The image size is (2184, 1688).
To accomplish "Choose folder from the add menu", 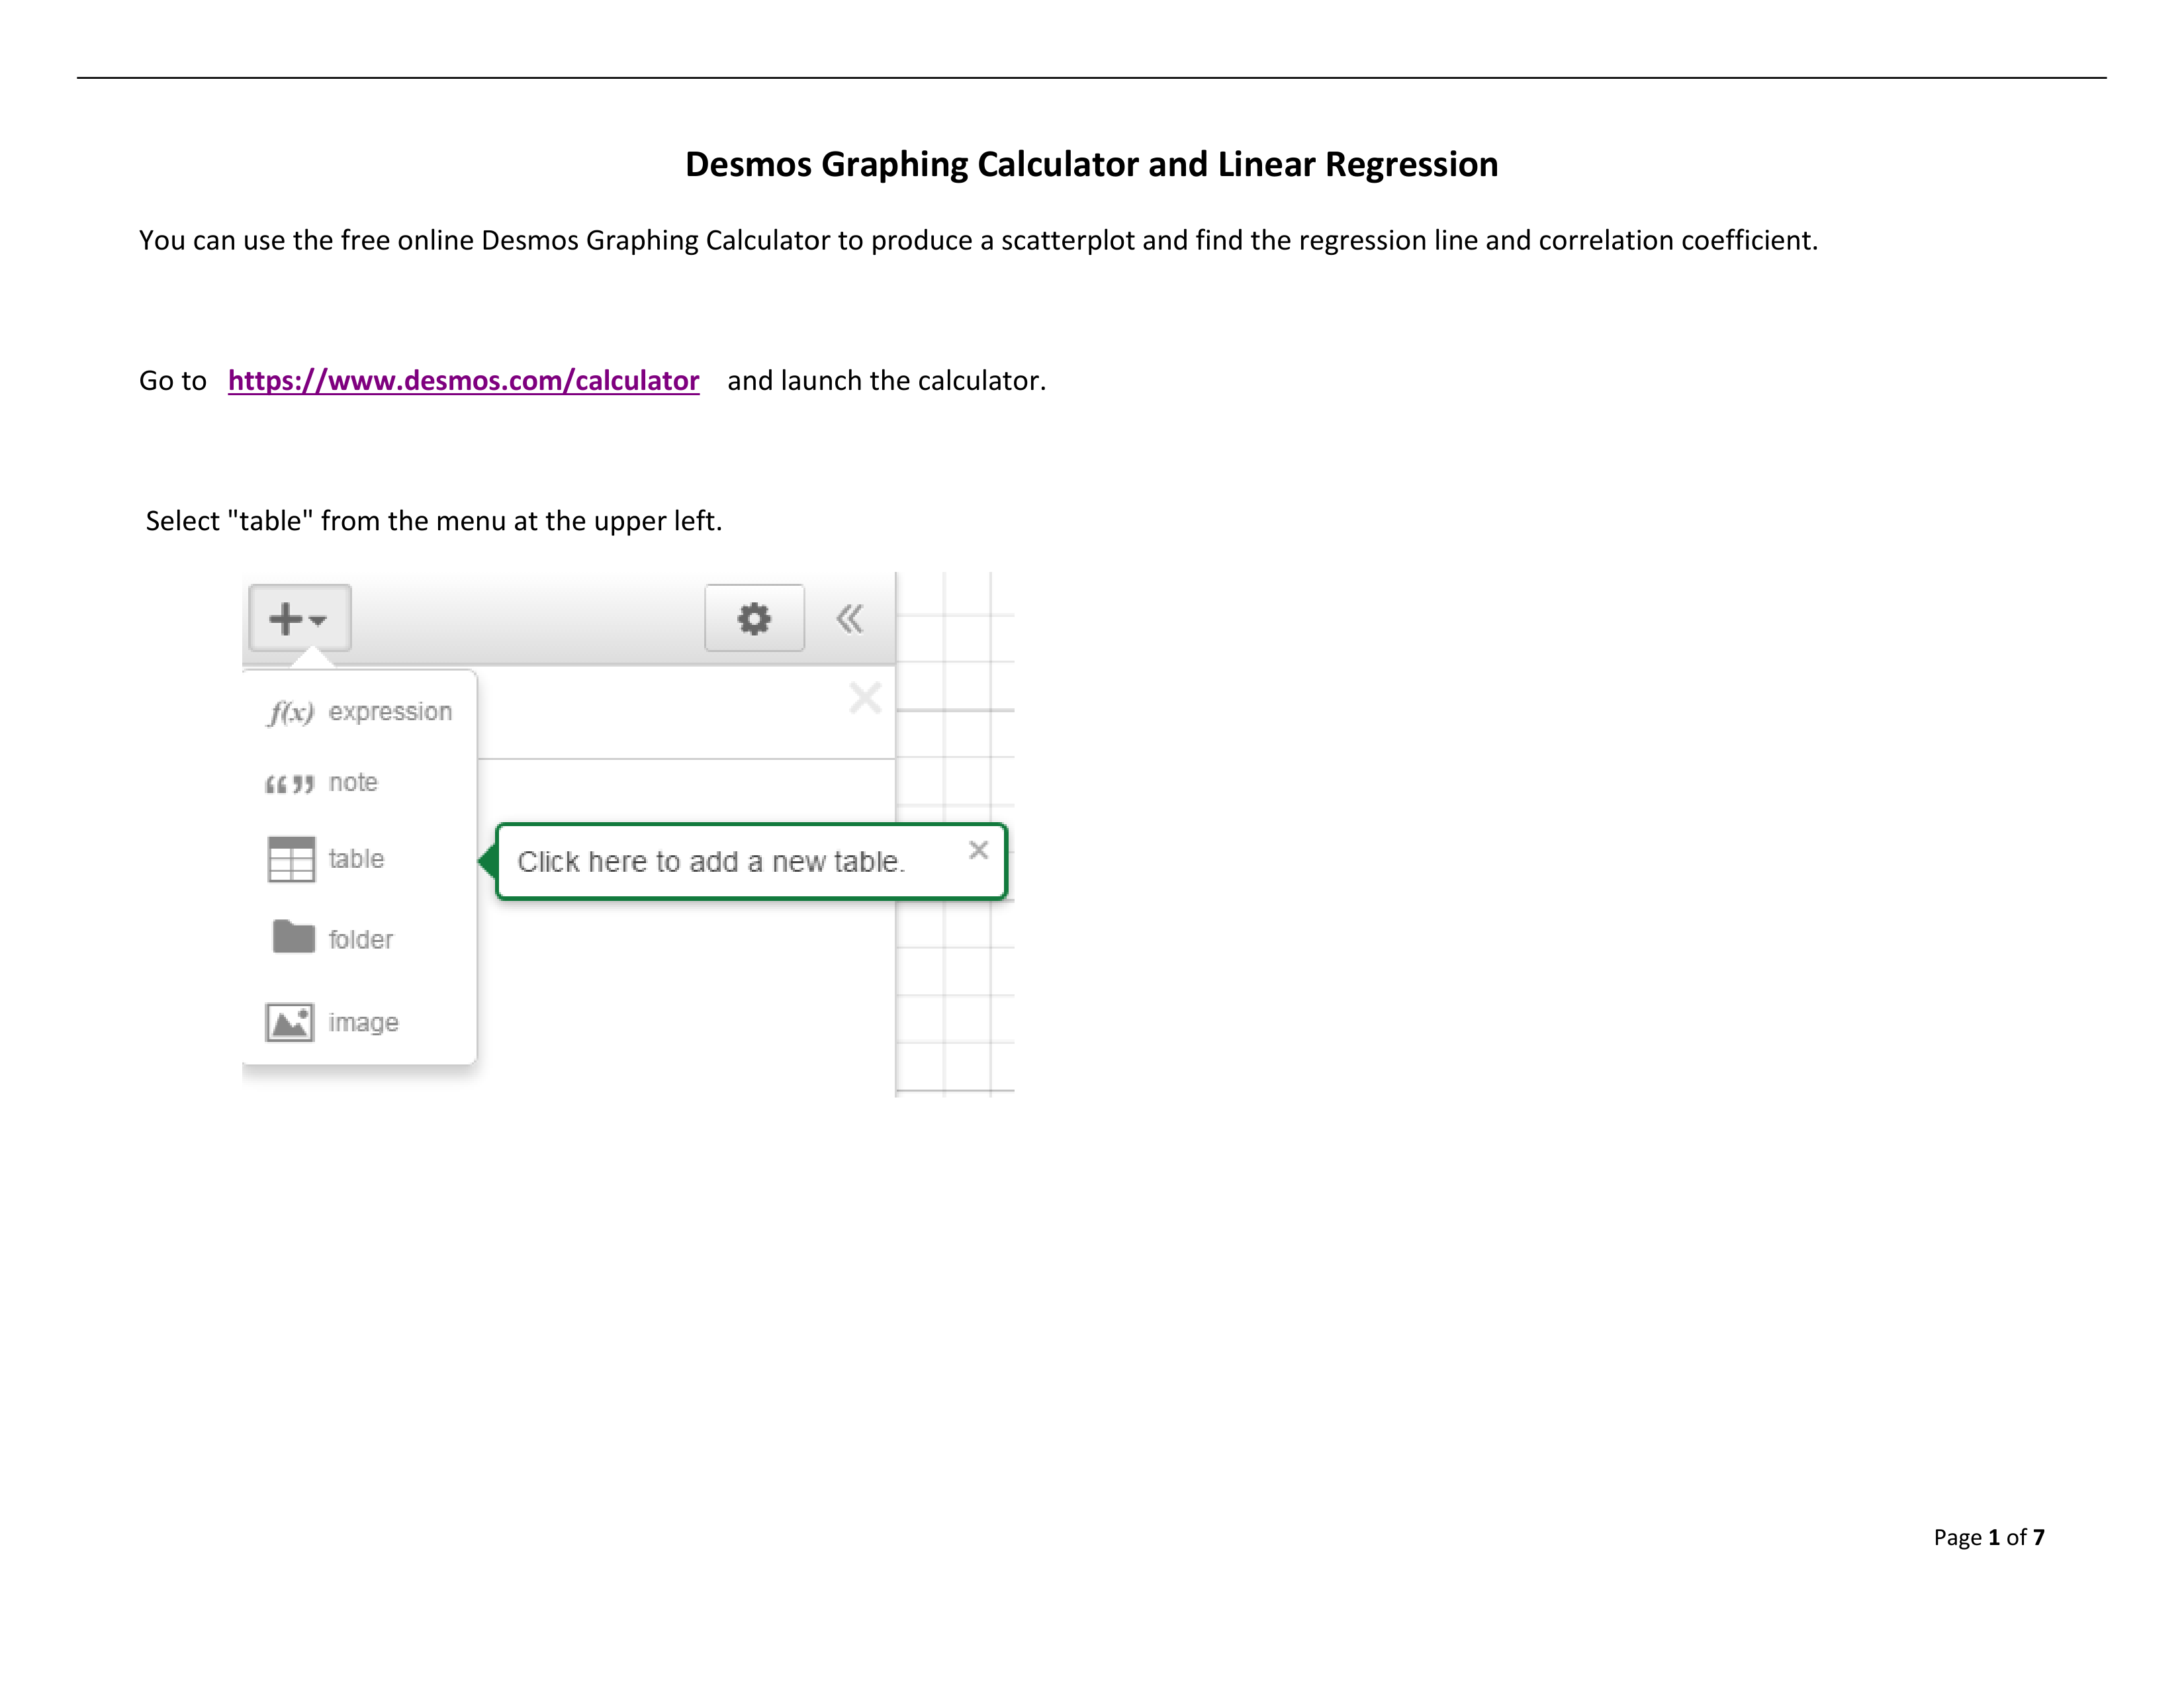I will point(332,938).
